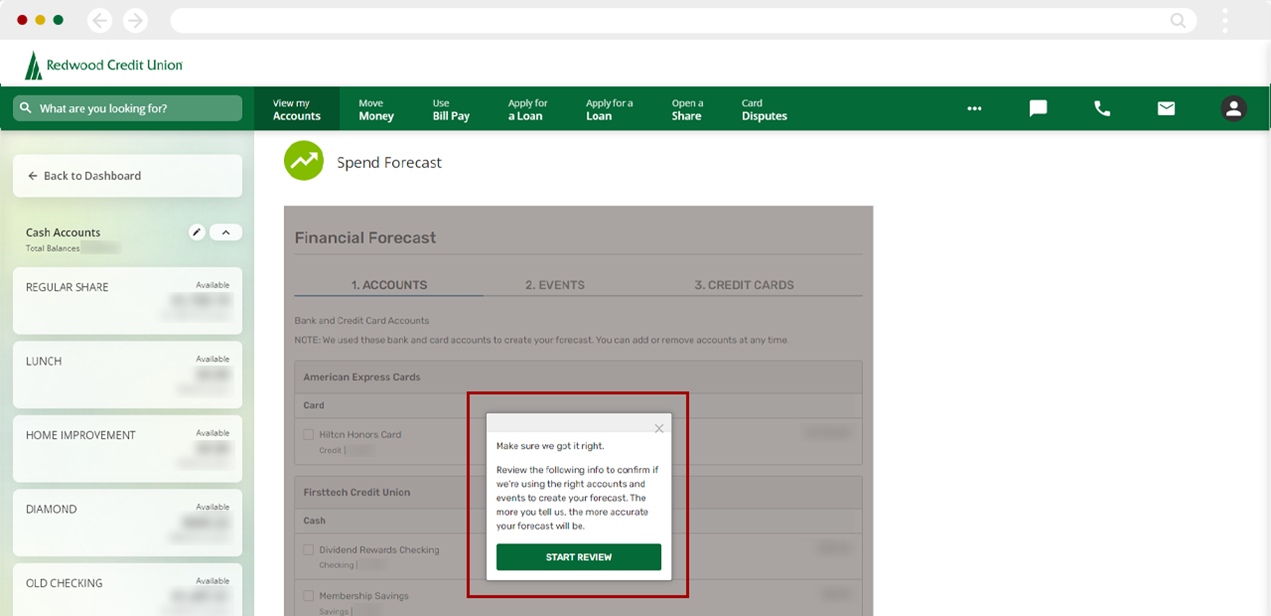The width and height of the screenshot is (1271, 616).
Task: Select the DIAMOND account card
Action: pyautogui.click(x=127, y=522)
